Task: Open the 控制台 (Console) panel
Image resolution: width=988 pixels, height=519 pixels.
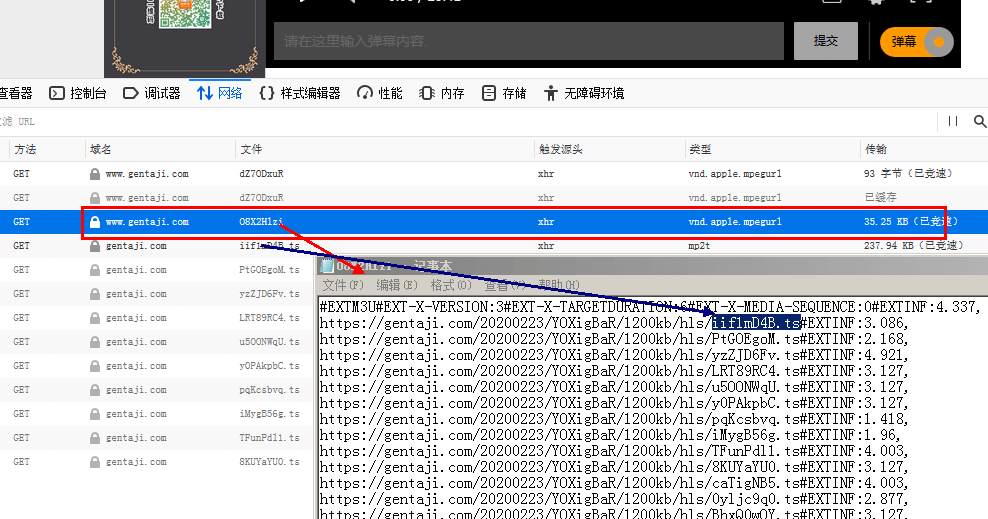Action: tap(78, 93)
